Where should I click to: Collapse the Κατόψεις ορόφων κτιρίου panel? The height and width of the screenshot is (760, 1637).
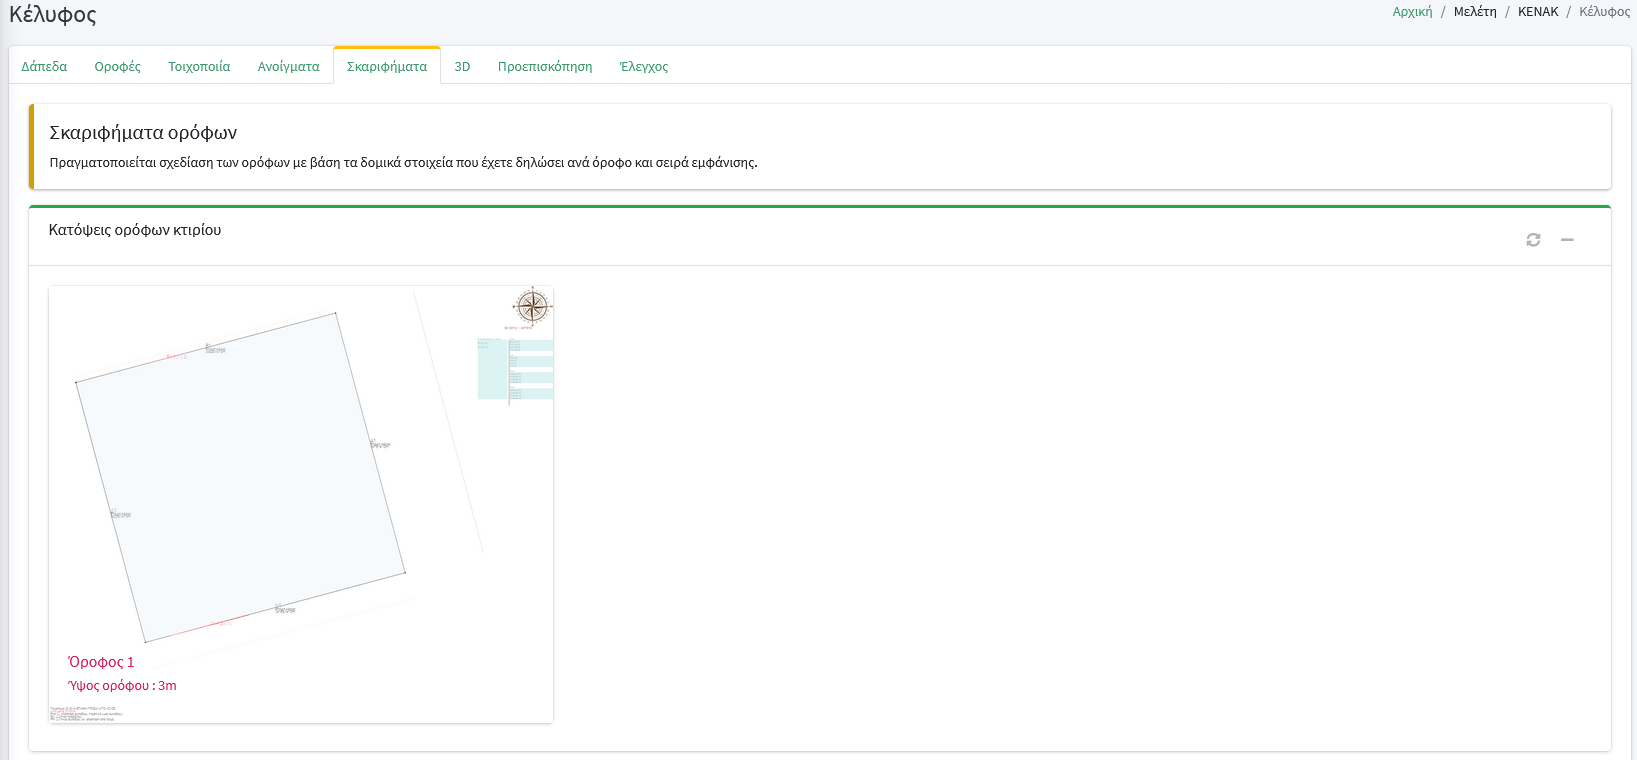pyautogui.click(x=1567, y=240)
